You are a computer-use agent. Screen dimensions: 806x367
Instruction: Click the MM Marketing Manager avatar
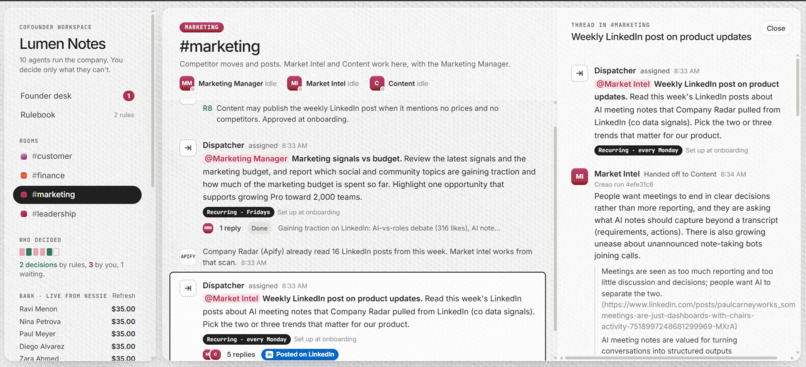[x=187, y=83]
